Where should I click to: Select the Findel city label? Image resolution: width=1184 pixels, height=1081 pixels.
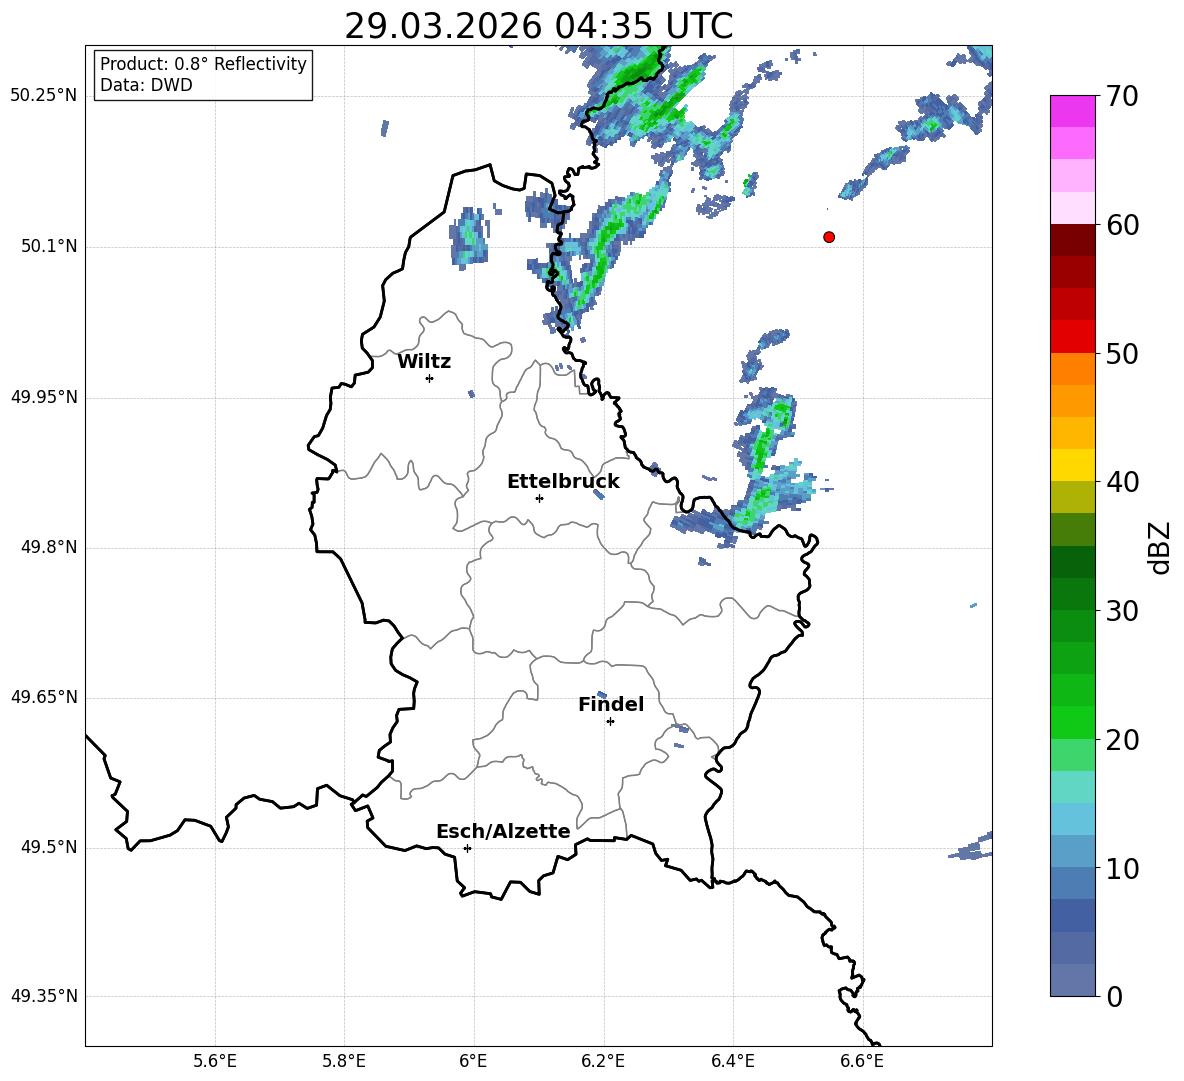coord(611,704)
